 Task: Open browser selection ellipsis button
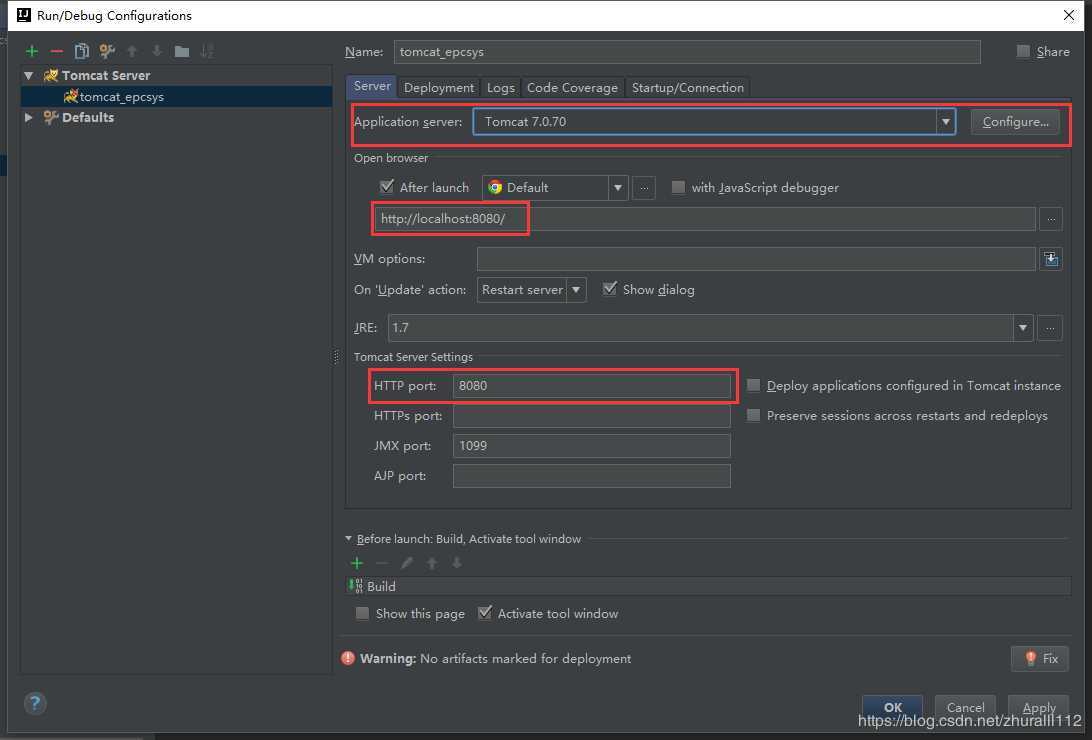(644, 188)
